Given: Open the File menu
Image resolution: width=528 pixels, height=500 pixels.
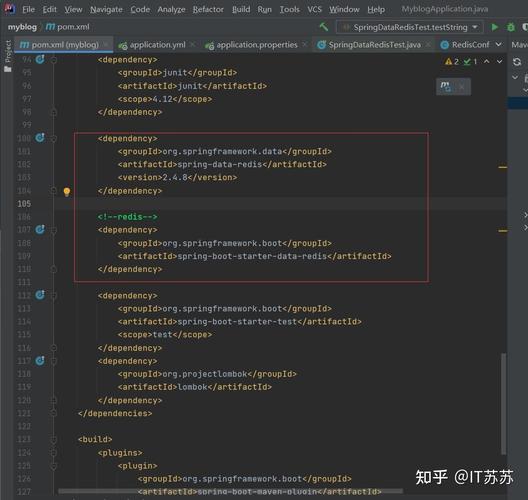Looking at the screenshot, I should tap(28, 9).
